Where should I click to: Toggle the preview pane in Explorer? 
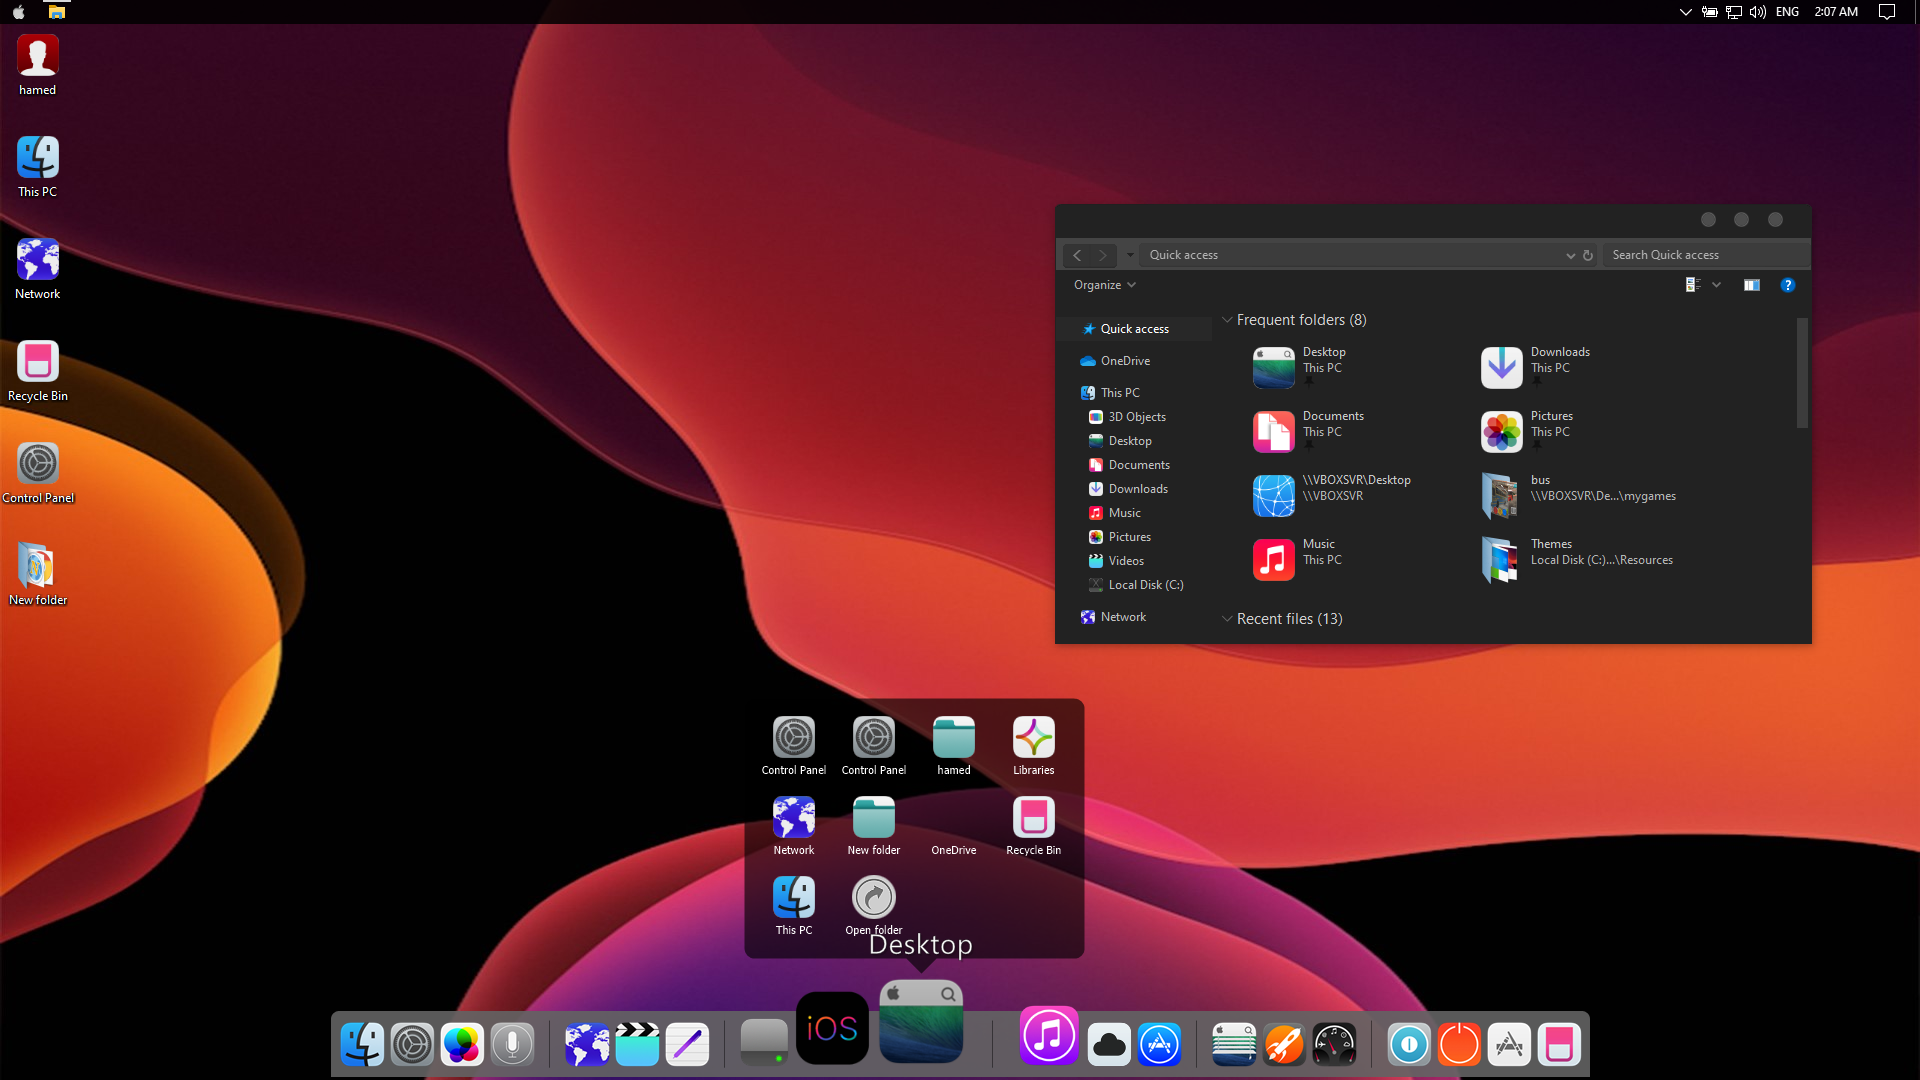click(1751, 285)
